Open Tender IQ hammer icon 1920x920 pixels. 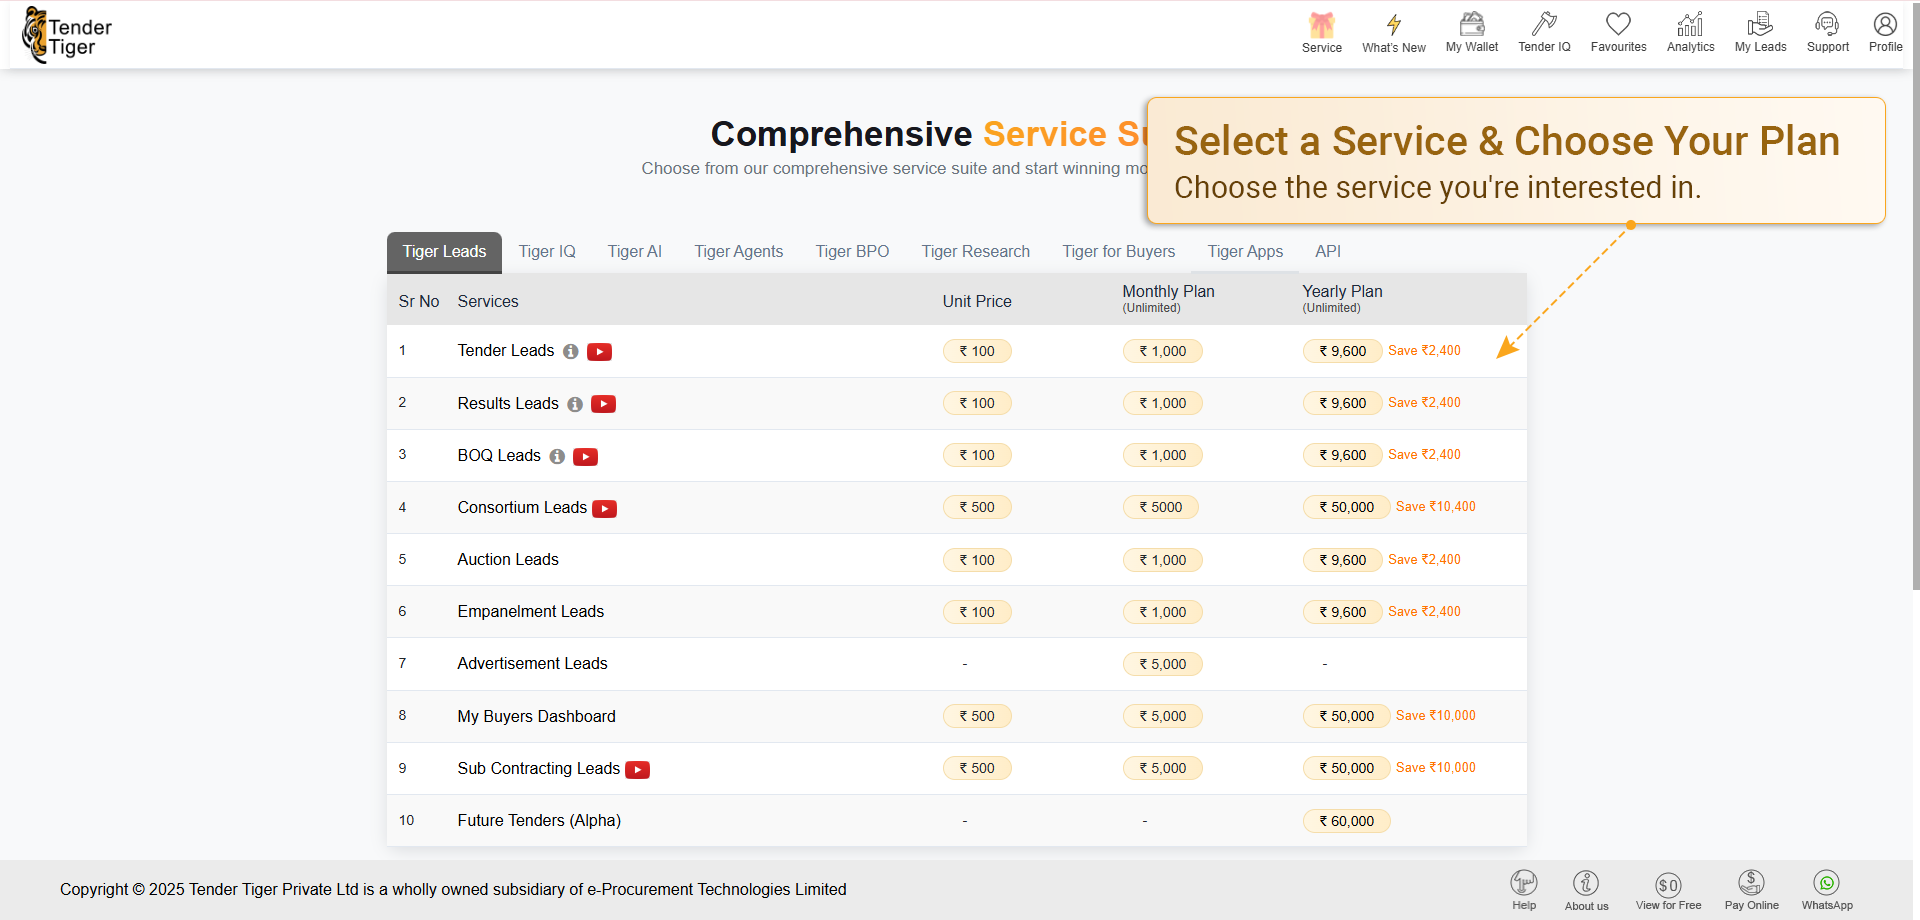(x=1543, y=25)
